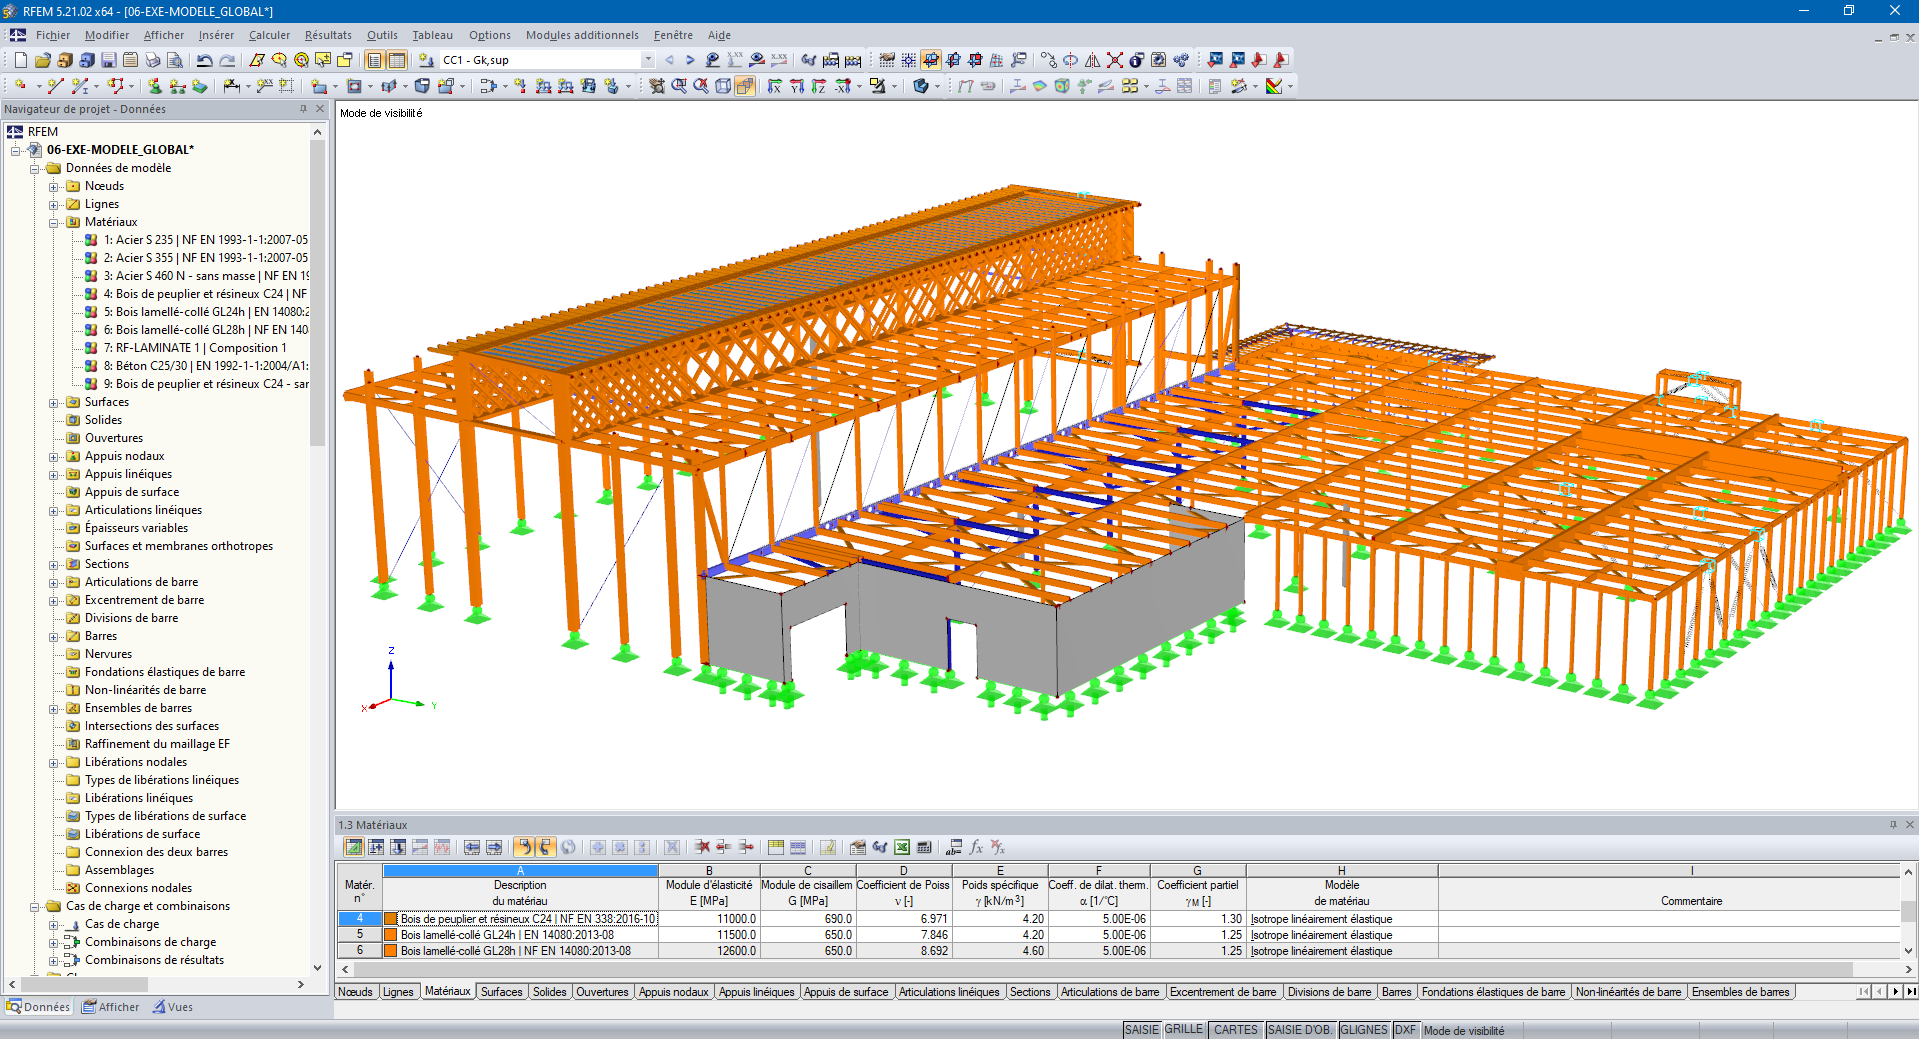The width and height of the screenshot is (1919, 1039).
Task: Expand the Nœuds tree node
Action: 54,186
